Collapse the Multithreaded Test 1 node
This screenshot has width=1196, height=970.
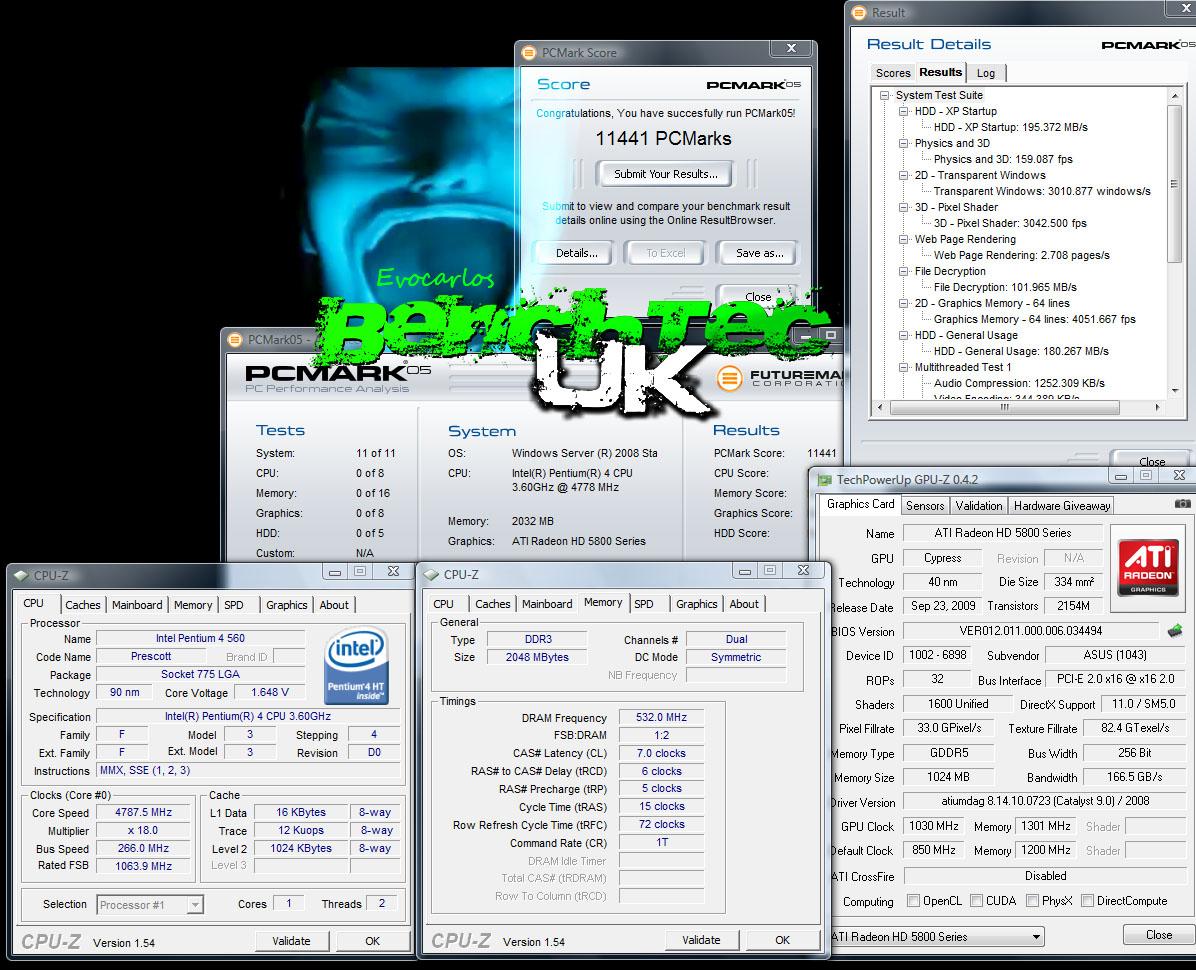904,368
